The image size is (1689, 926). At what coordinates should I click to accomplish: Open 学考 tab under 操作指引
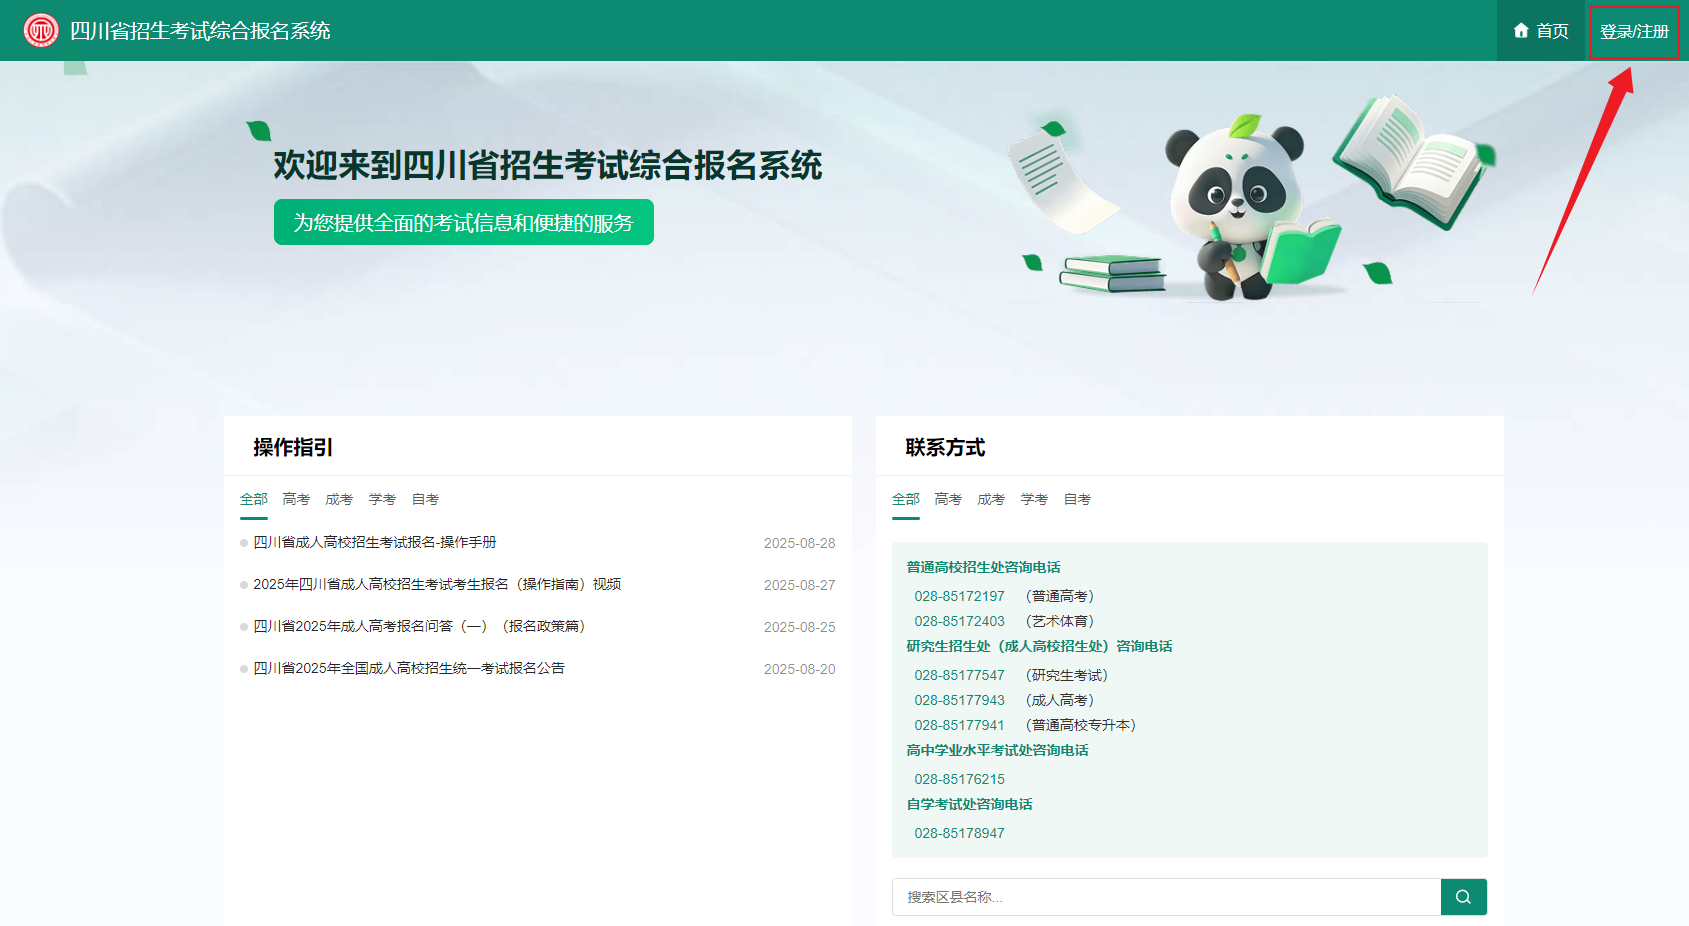click(x=382, y=499)
